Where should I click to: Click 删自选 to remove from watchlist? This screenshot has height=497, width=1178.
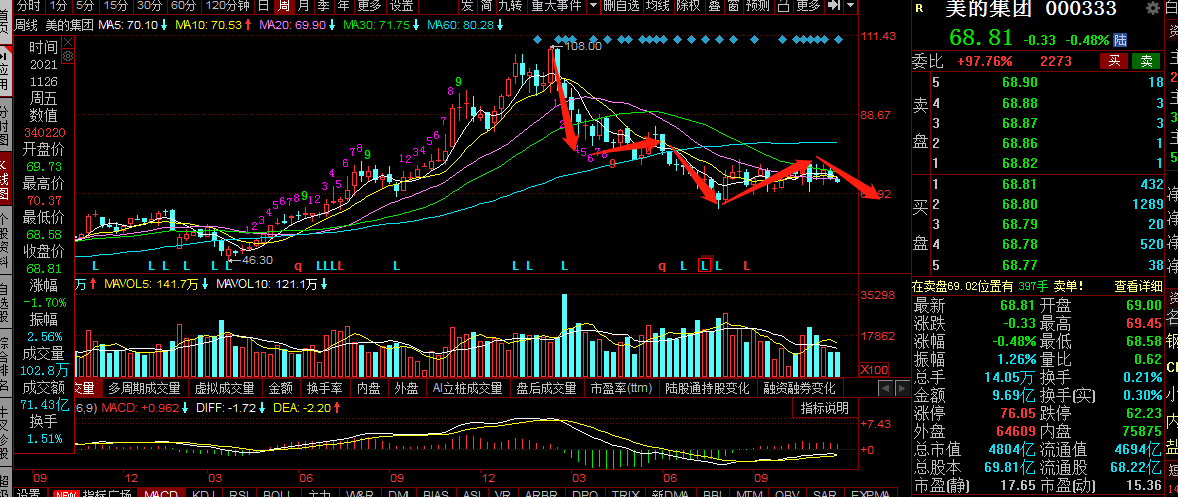(621, 6)
